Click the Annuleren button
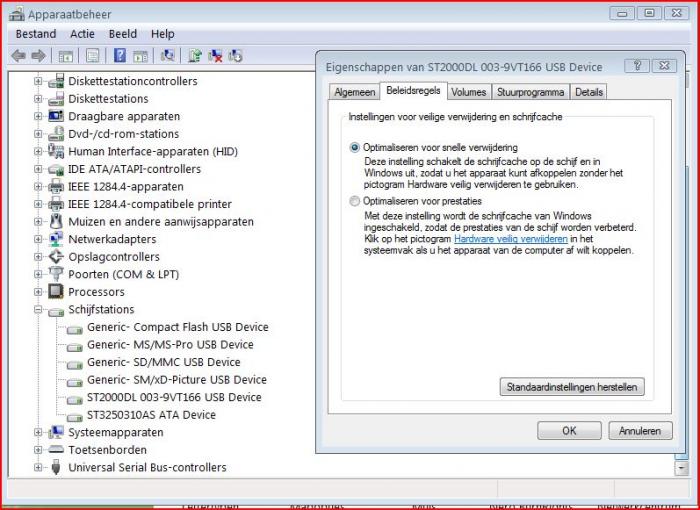Screen dimensions: 700x510 pos(640,431)
